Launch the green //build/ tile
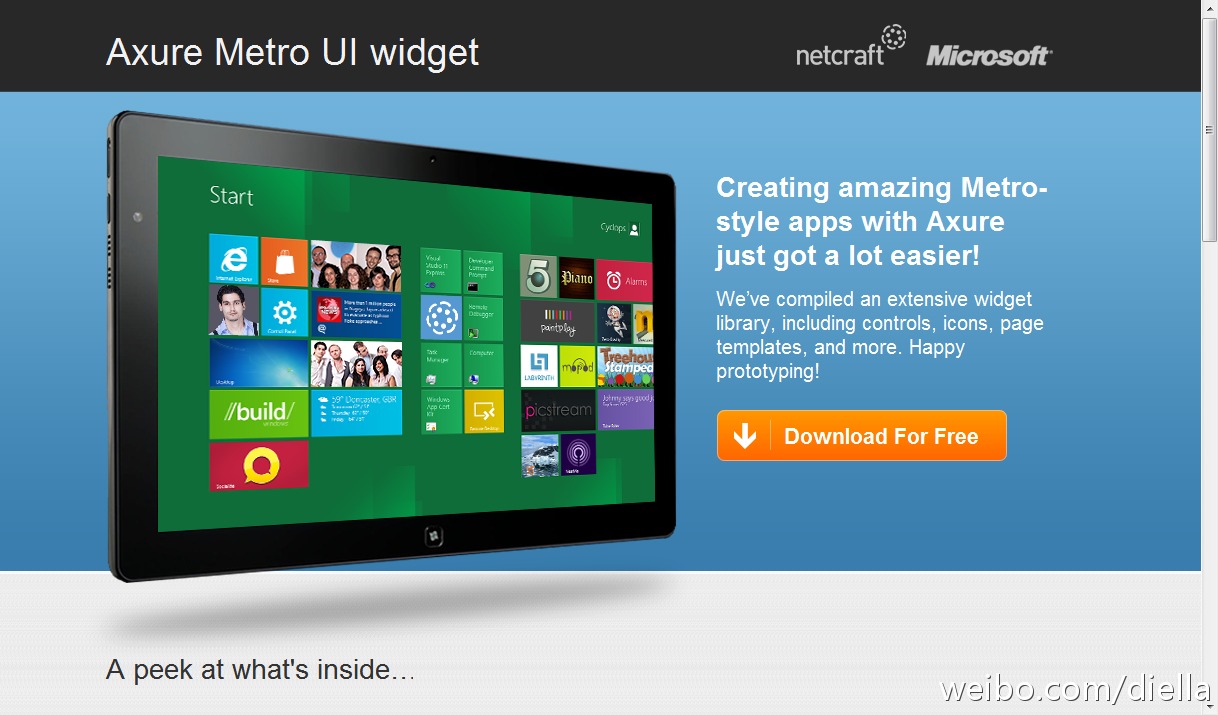This screenshot has height=715, width=1218. [259, 414]
